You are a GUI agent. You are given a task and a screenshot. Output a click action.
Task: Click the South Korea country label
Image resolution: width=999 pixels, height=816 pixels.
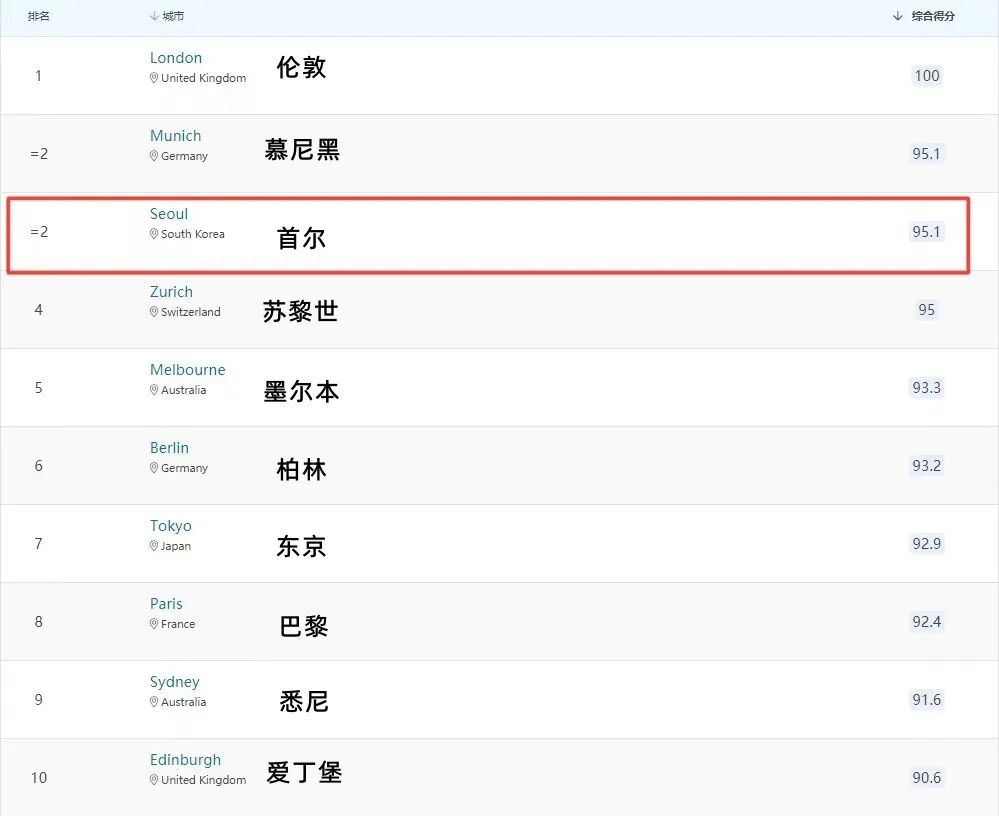point(192,234)
